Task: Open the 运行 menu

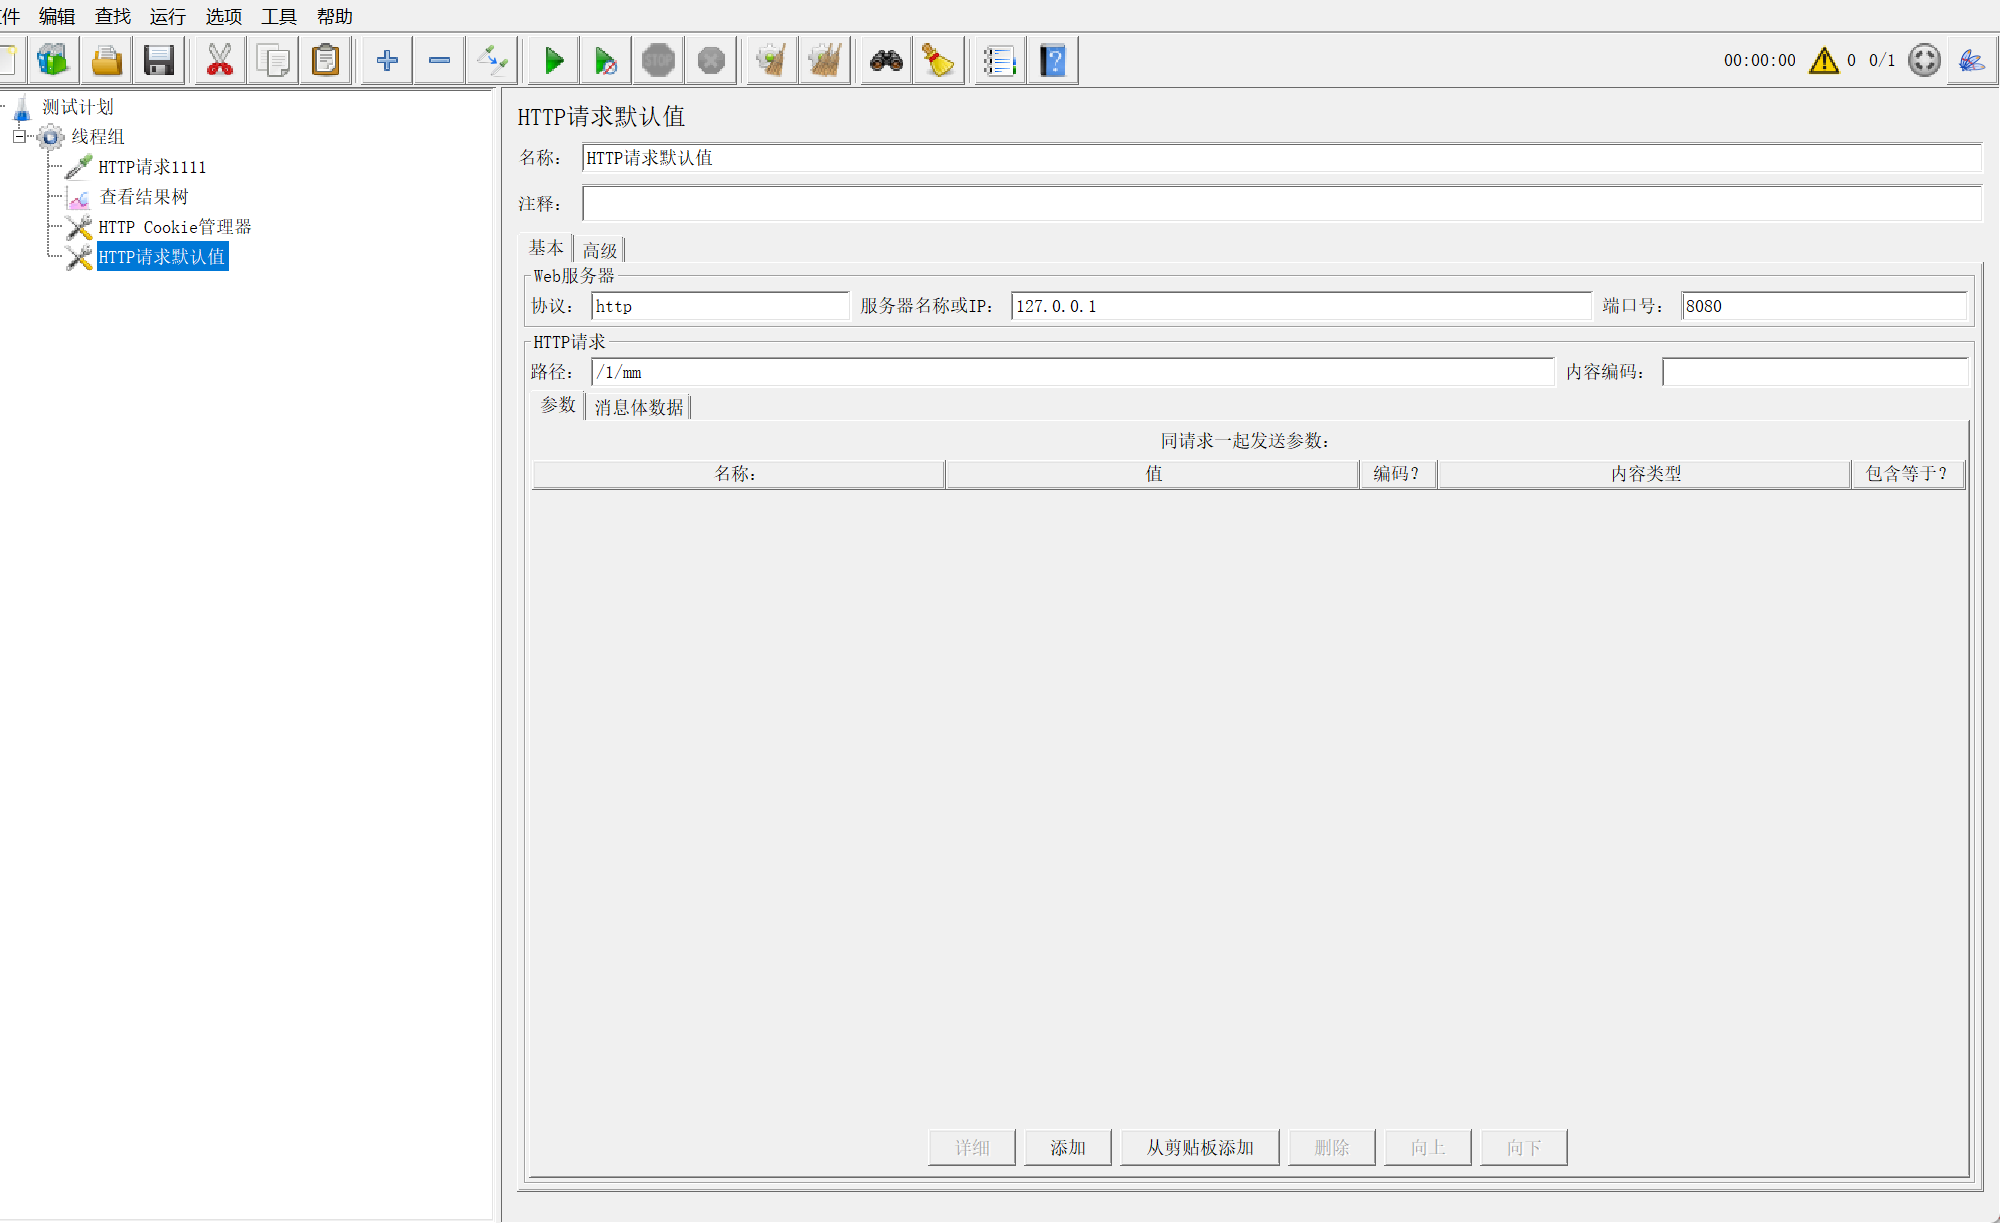Action: 168,16
